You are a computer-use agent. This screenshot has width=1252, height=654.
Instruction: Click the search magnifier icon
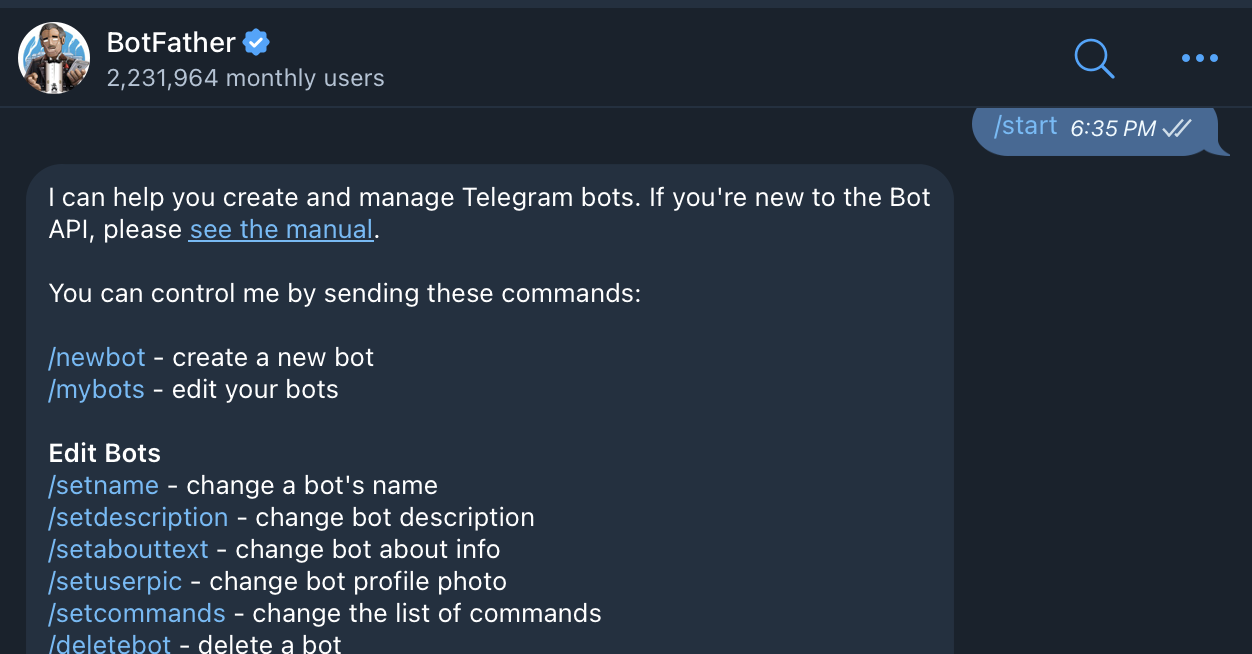click(1093, 58)
